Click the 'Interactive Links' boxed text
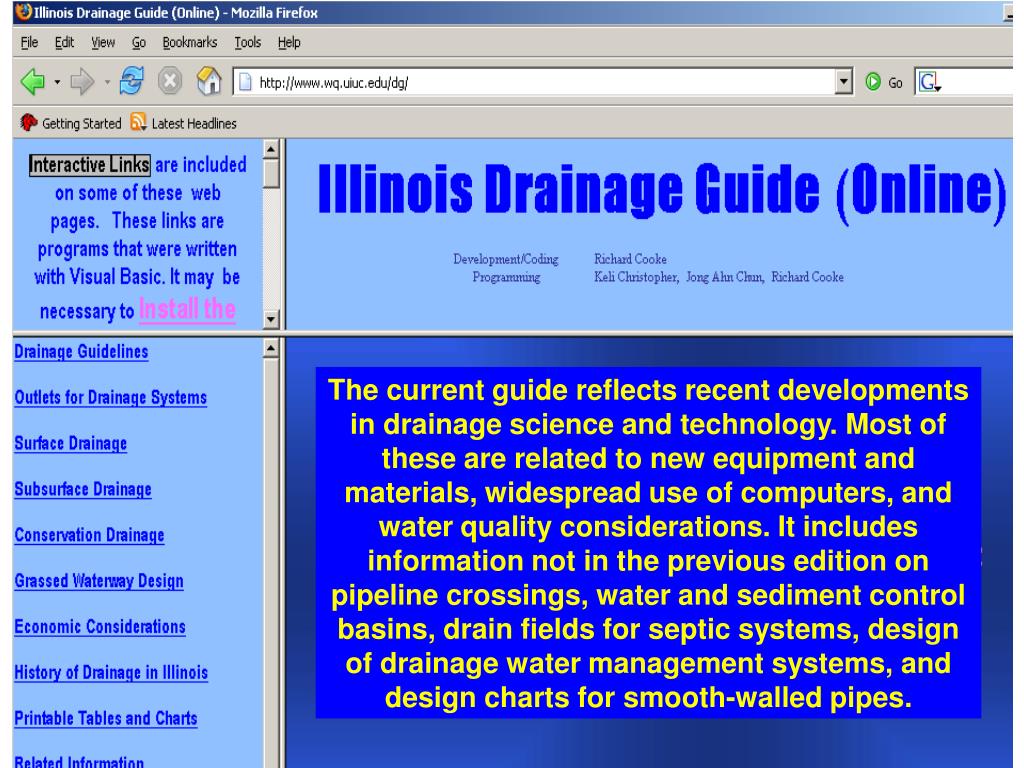Viewport: 1024px width, 768px height. 89,165
